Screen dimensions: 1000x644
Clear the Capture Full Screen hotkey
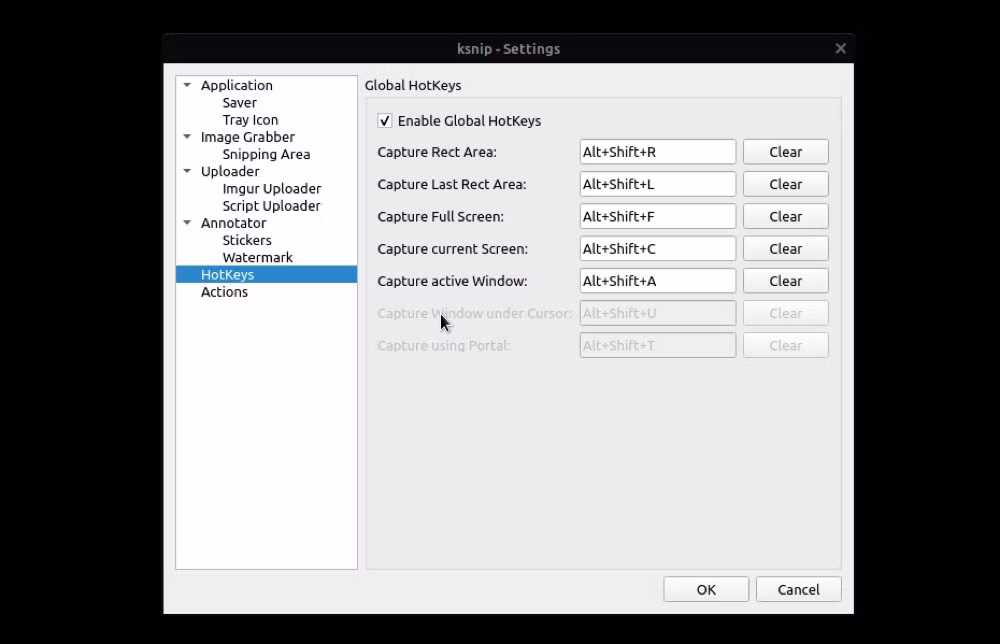(786, 216)
